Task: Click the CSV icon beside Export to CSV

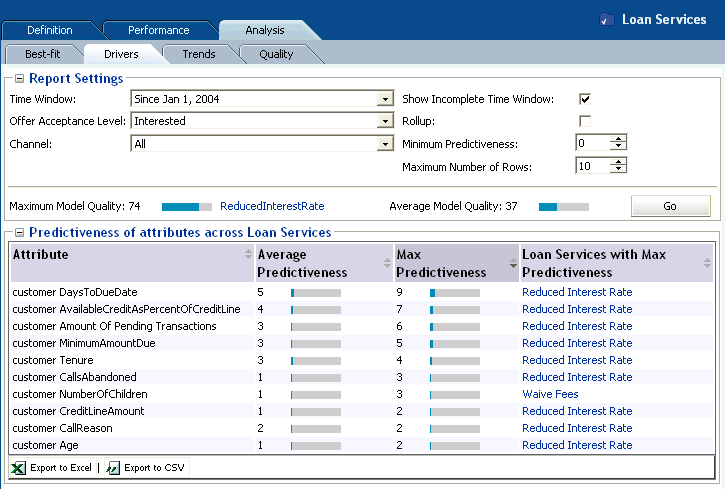Action: coord(113,468)
